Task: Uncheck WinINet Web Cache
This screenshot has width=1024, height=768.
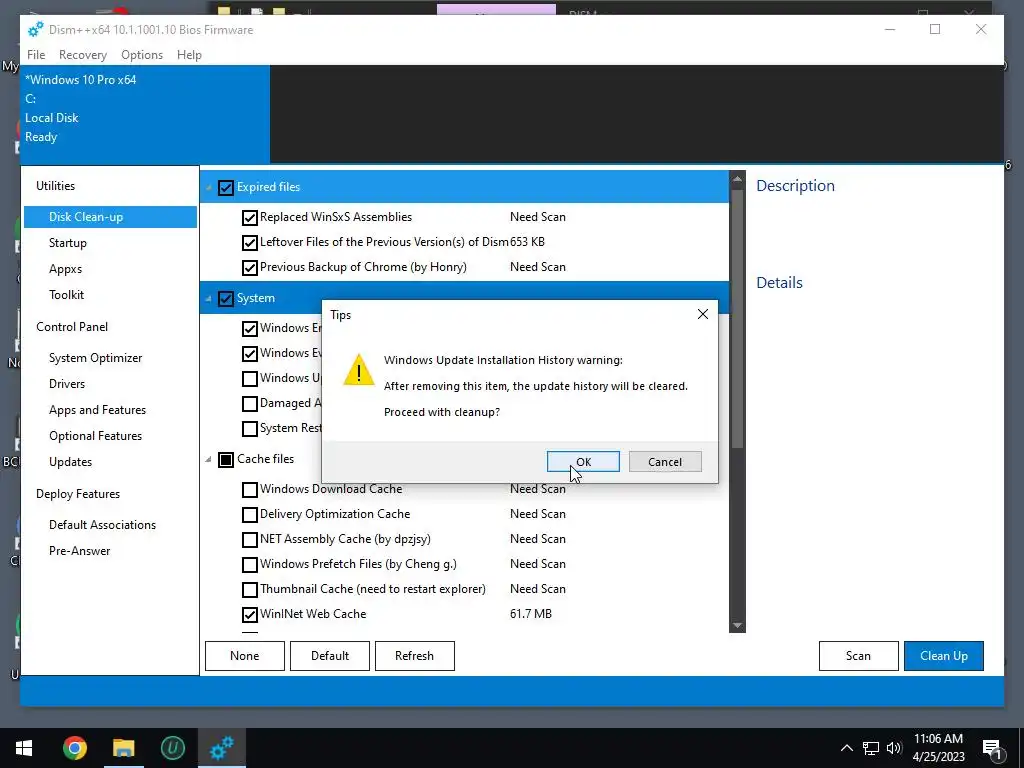Action: [249, 615]
